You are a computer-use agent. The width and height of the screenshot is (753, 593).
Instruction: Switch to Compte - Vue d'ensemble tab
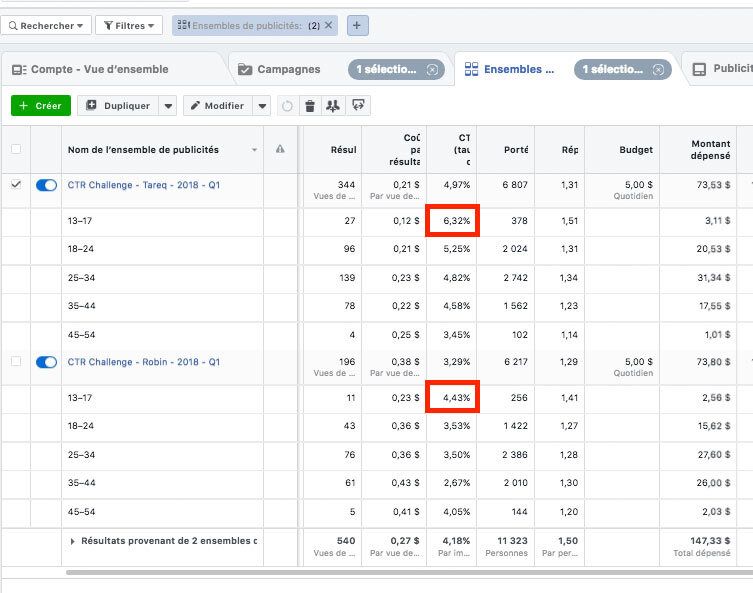click(x=90, y=69)
